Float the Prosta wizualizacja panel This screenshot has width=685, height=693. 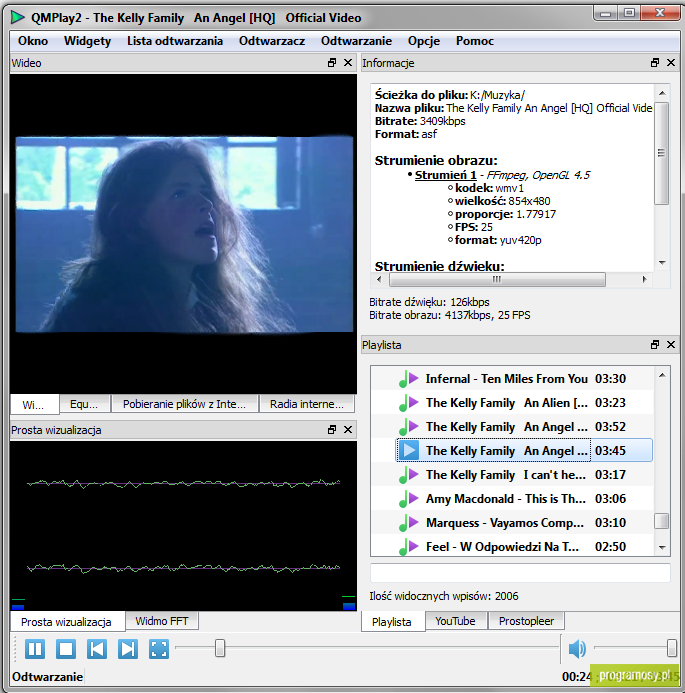point(332,430)
